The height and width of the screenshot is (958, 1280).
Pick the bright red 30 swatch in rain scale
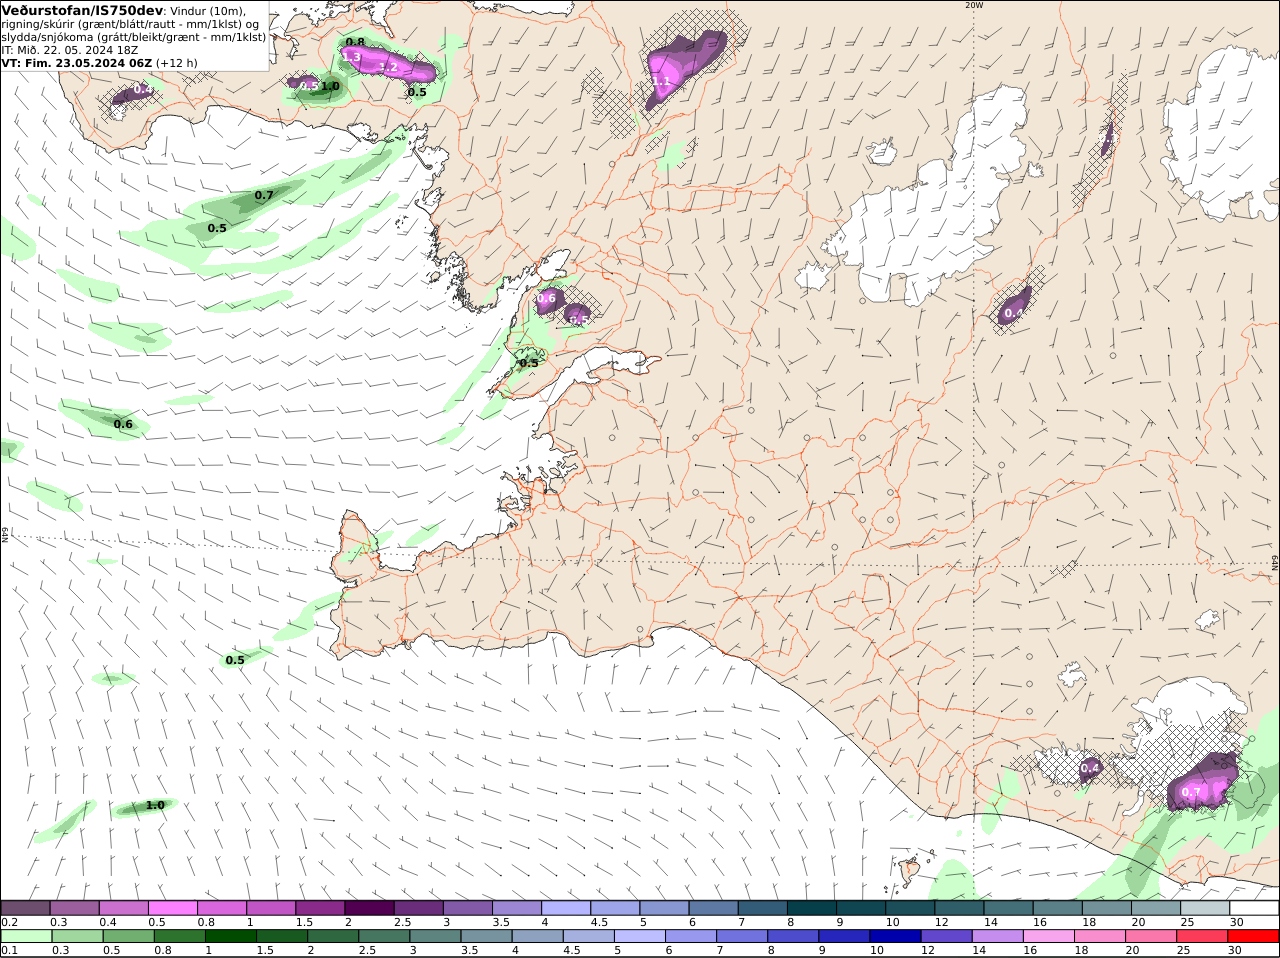tap(1254, 937)
